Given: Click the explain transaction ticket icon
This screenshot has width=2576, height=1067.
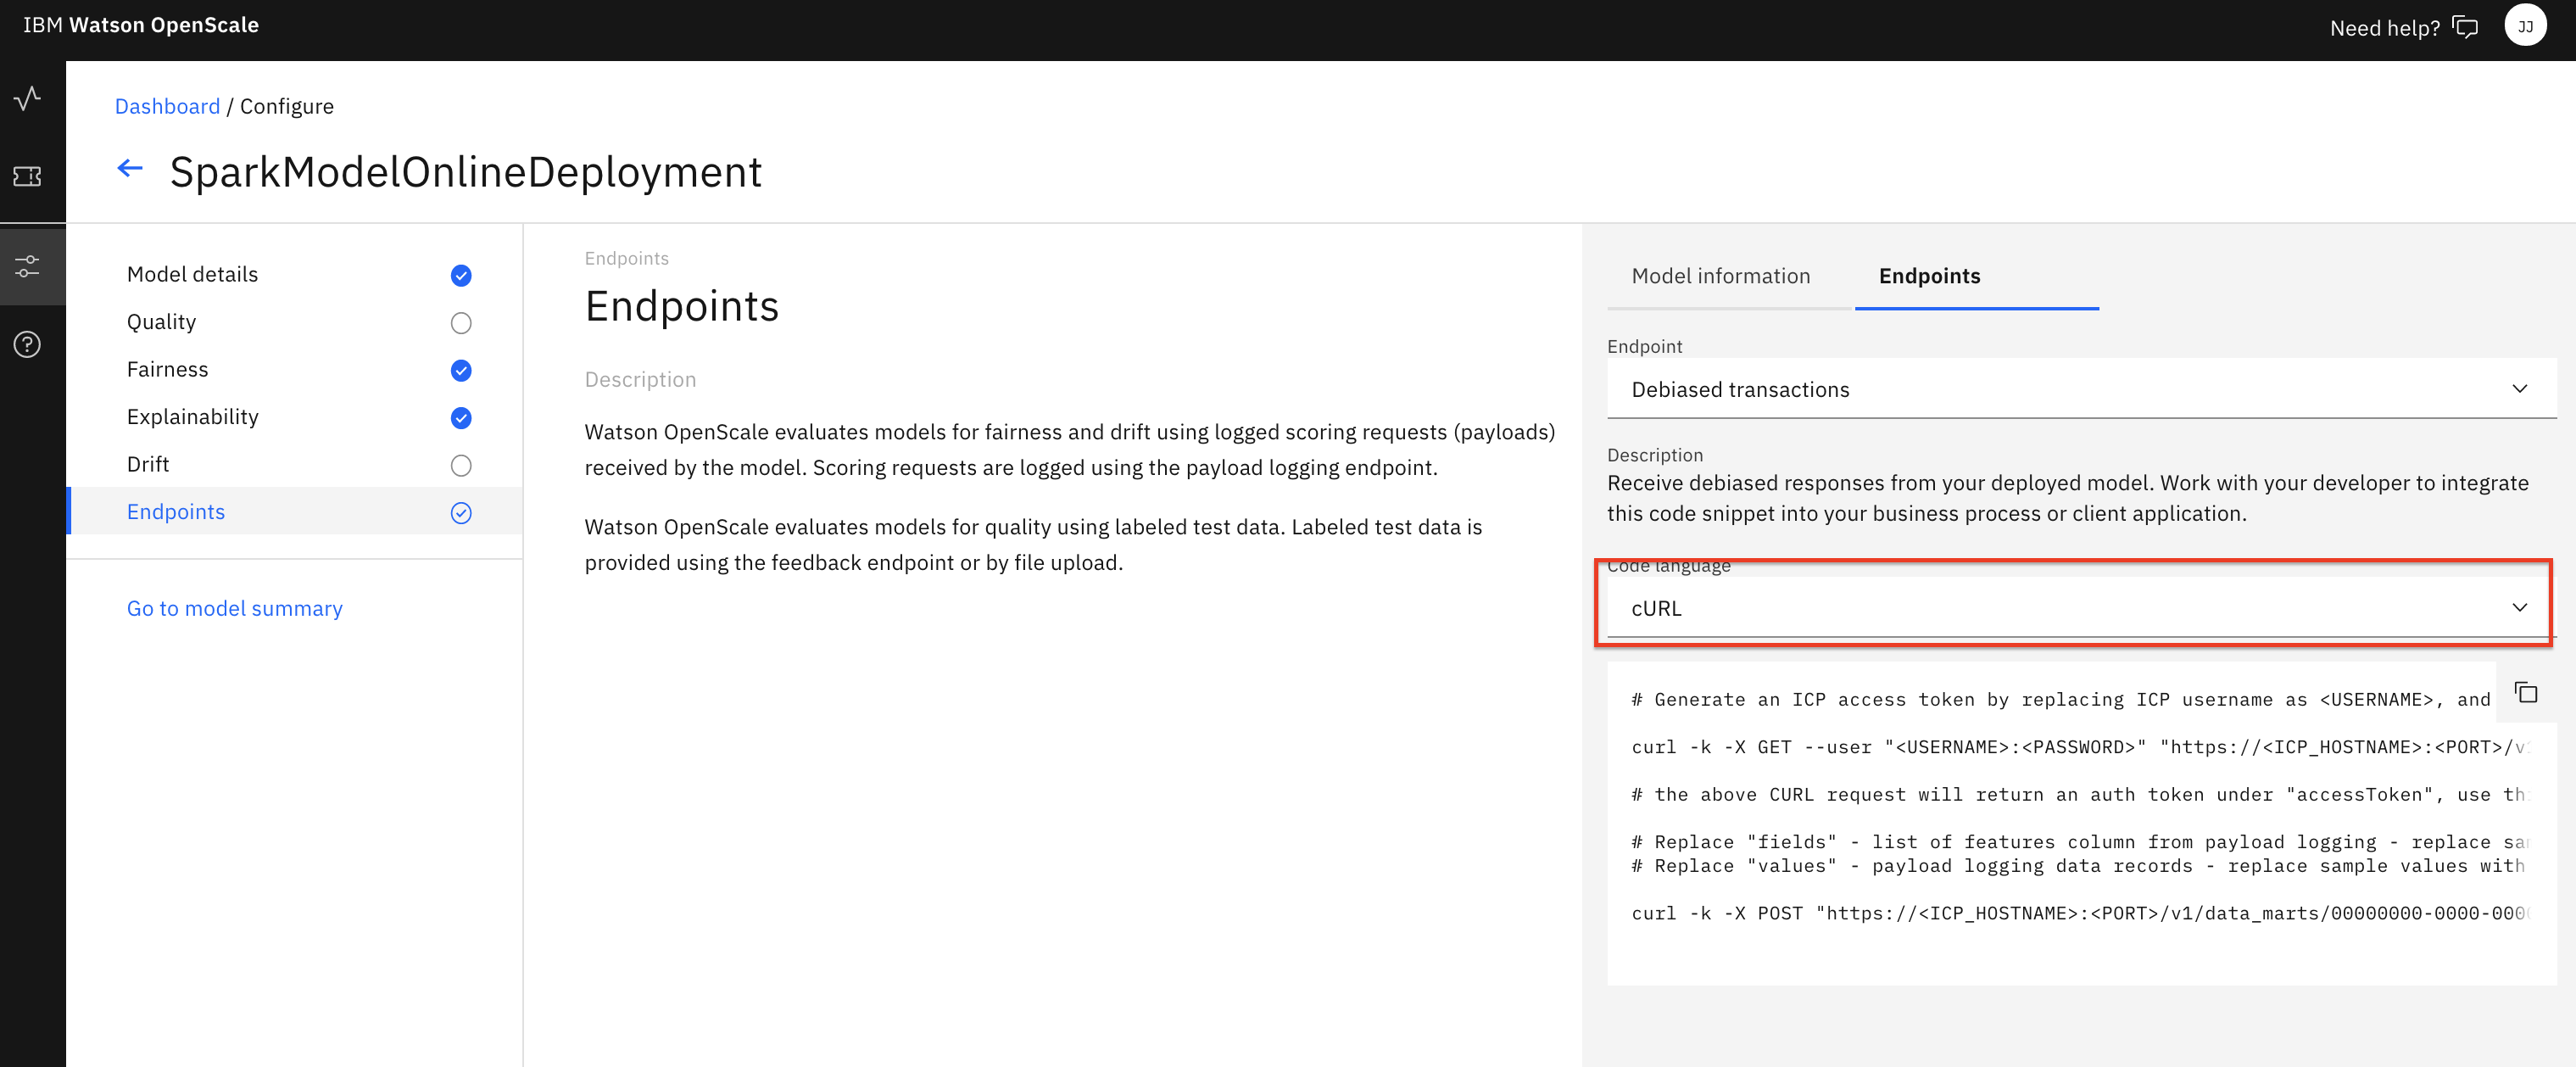Looking at the screenshot, I should 28,177.
